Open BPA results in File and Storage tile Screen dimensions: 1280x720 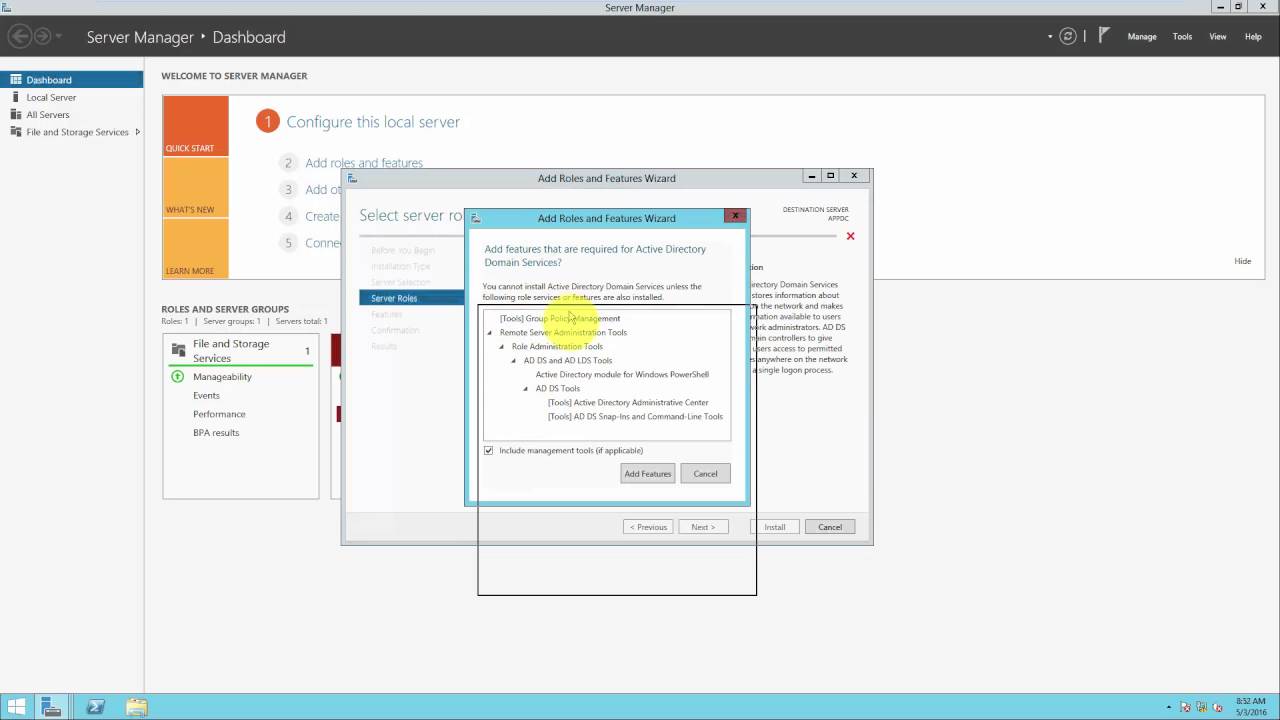coord(216,433)
